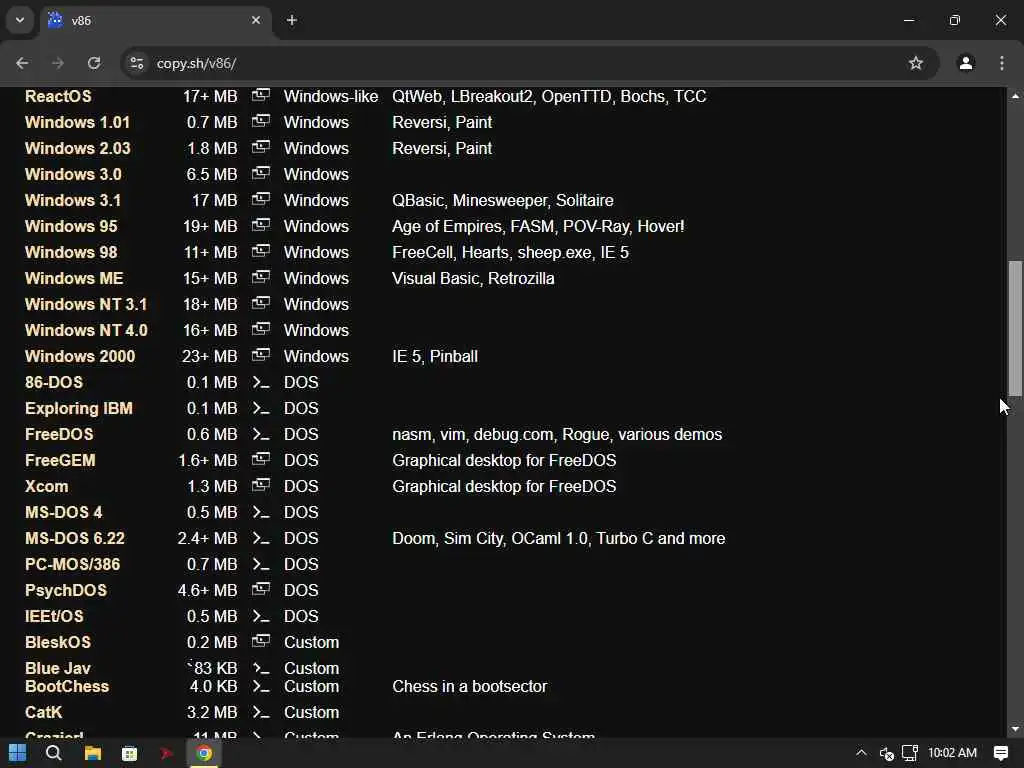This screenshot has width=1024, height=768.
Task: Open the ReactOS image link
Action: coord(58,96)
